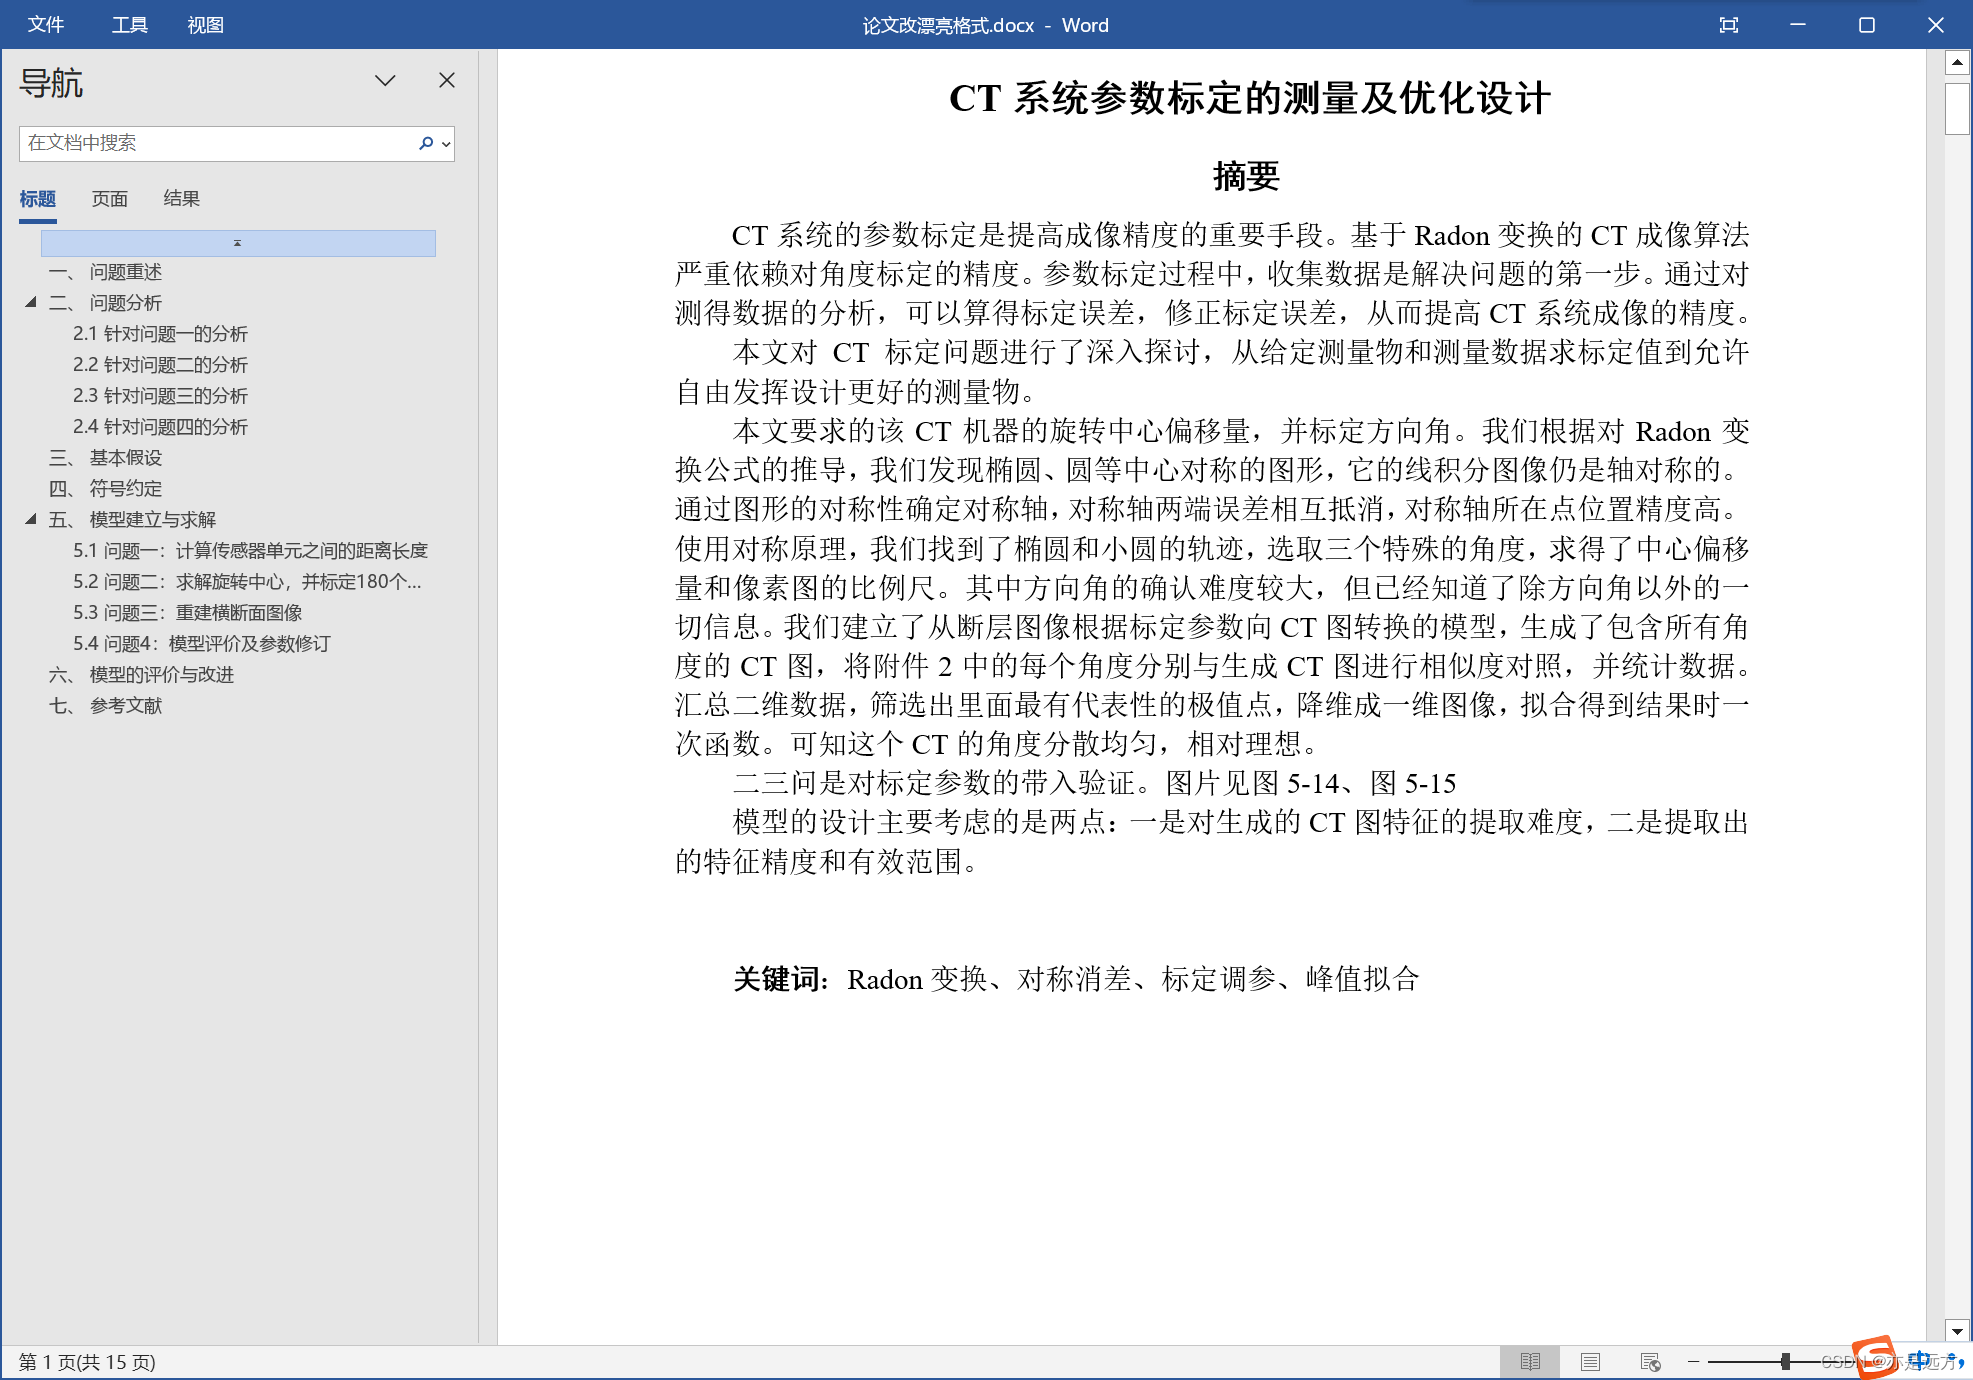Open the navigation pane options chevron
1973x1380 pixels.
coord(385,80)
